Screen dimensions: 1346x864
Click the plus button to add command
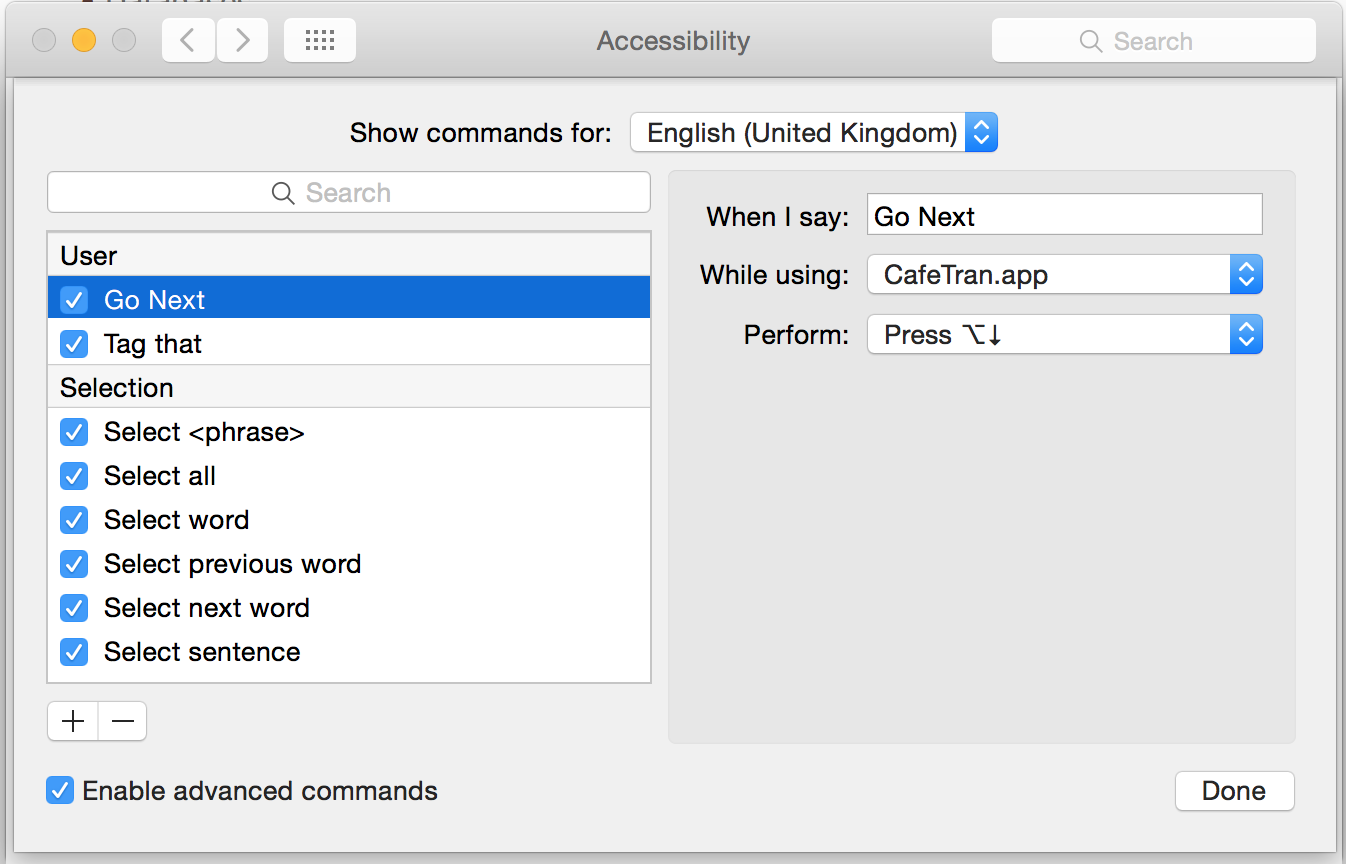pos(73,721)
